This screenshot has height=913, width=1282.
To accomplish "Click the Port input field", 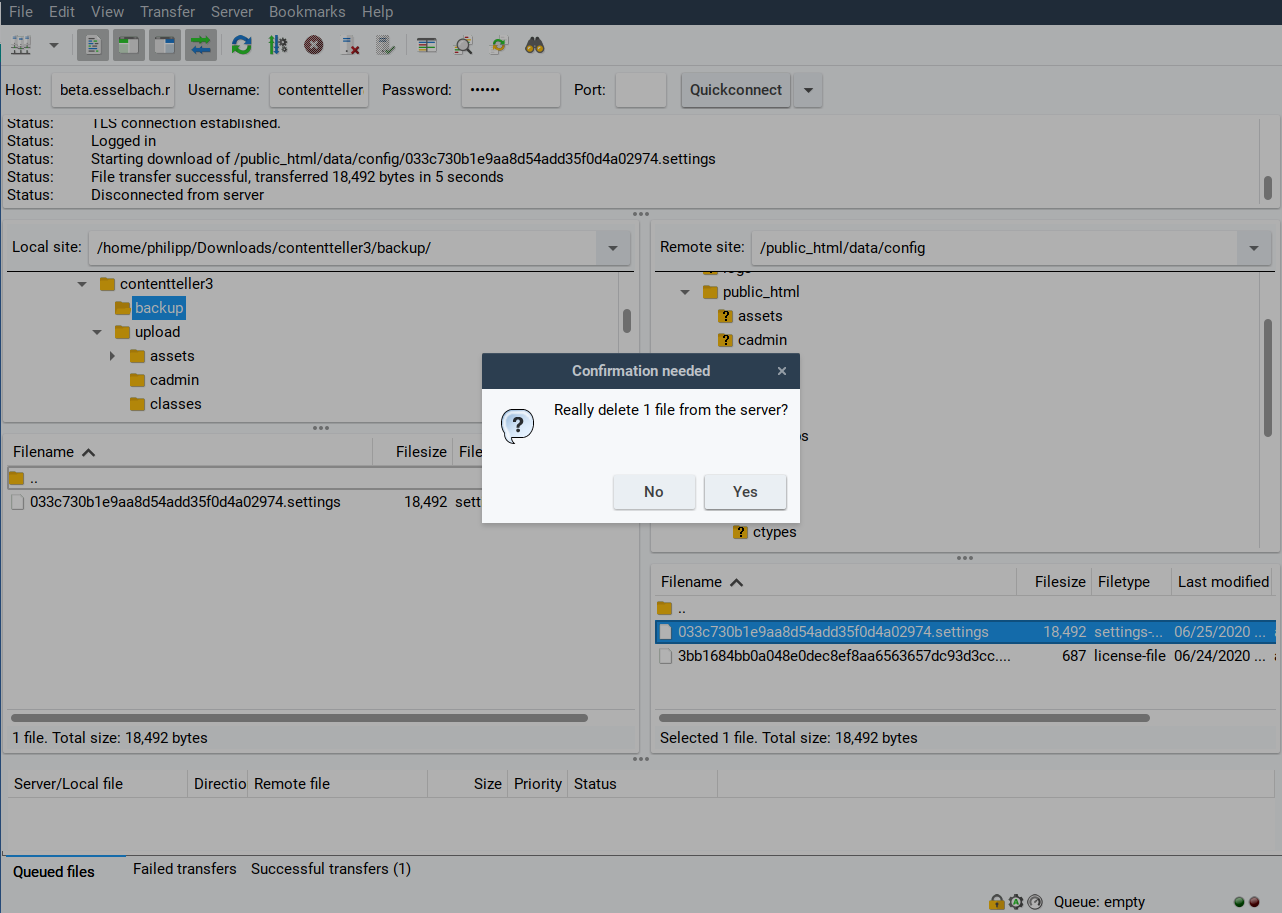I will [x=641, y=90].
